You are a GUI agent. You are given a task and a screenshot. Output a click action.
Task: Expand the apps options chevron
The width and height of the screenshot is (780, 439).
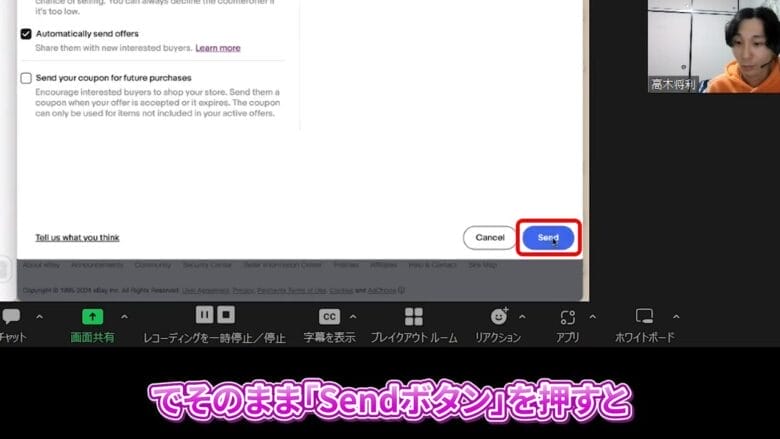pos(592,317)
